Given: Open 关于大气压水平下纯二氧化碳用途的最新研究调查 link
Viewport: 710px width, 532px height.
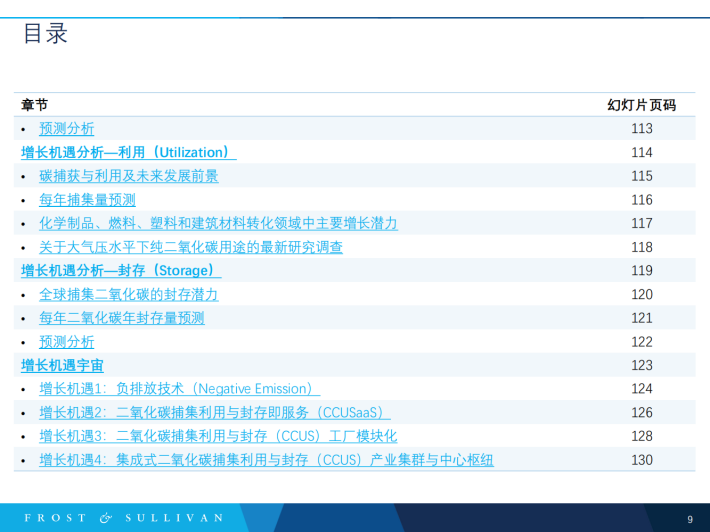Looking at the screenshot, I should (x=191, y=247).
